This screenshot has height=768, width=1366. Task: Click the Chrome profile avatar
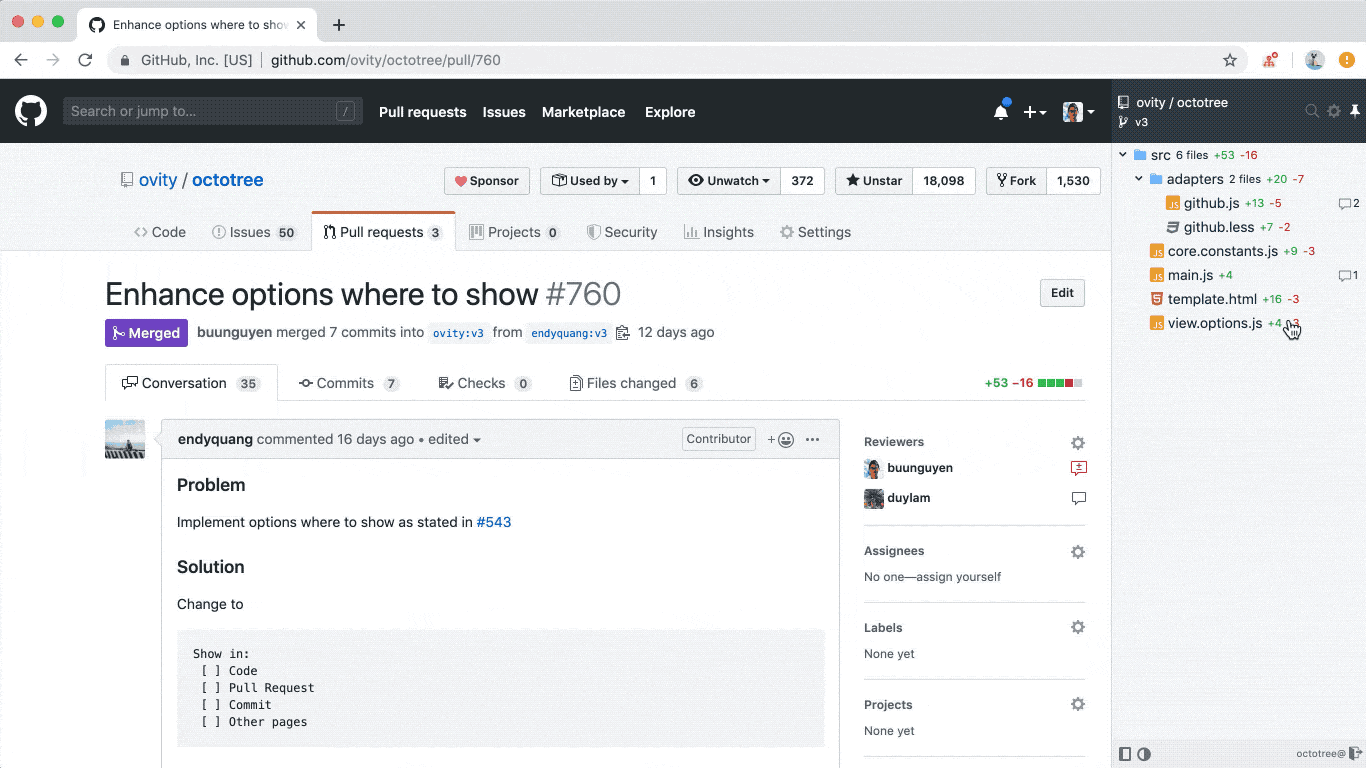pos(1315,60)
